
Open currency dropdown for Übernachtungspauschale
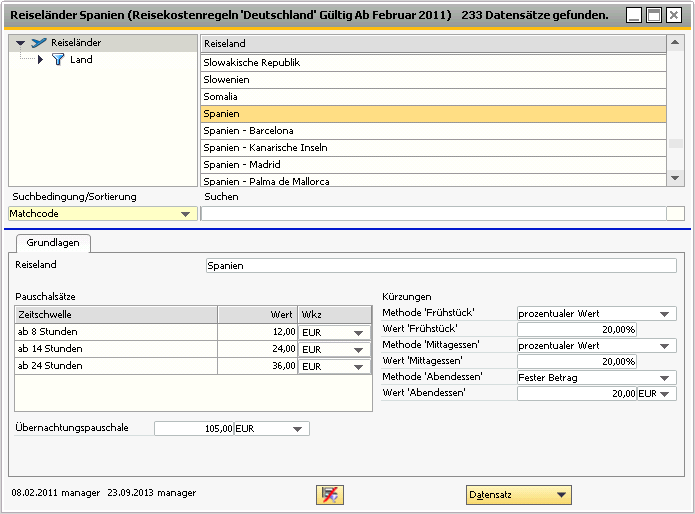[297, 429]
